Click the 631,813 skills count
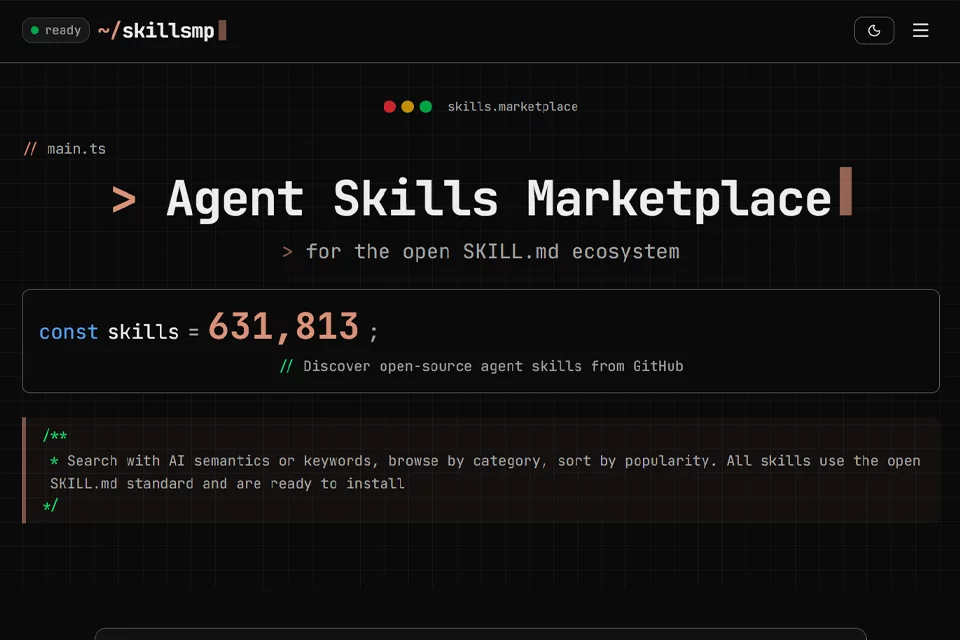 (283, 326)
